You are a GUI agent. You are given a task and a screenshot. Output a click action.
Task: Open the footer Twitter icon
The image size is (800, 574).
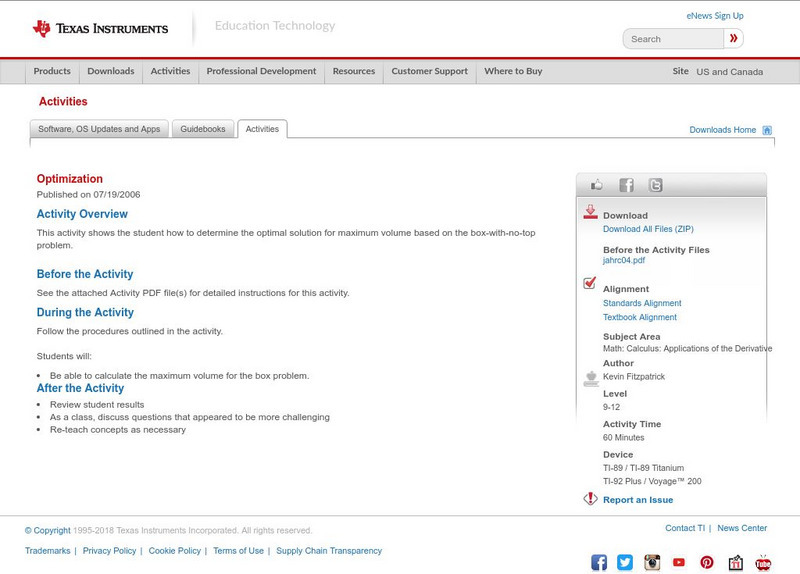coord(625,562)
